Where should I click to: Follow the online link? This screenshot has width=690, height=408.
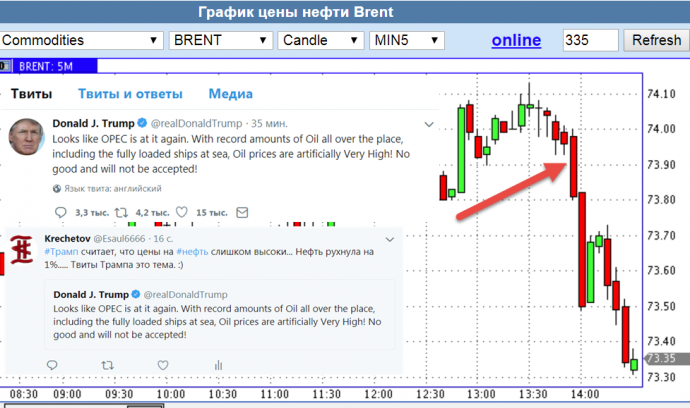(516, 41)
